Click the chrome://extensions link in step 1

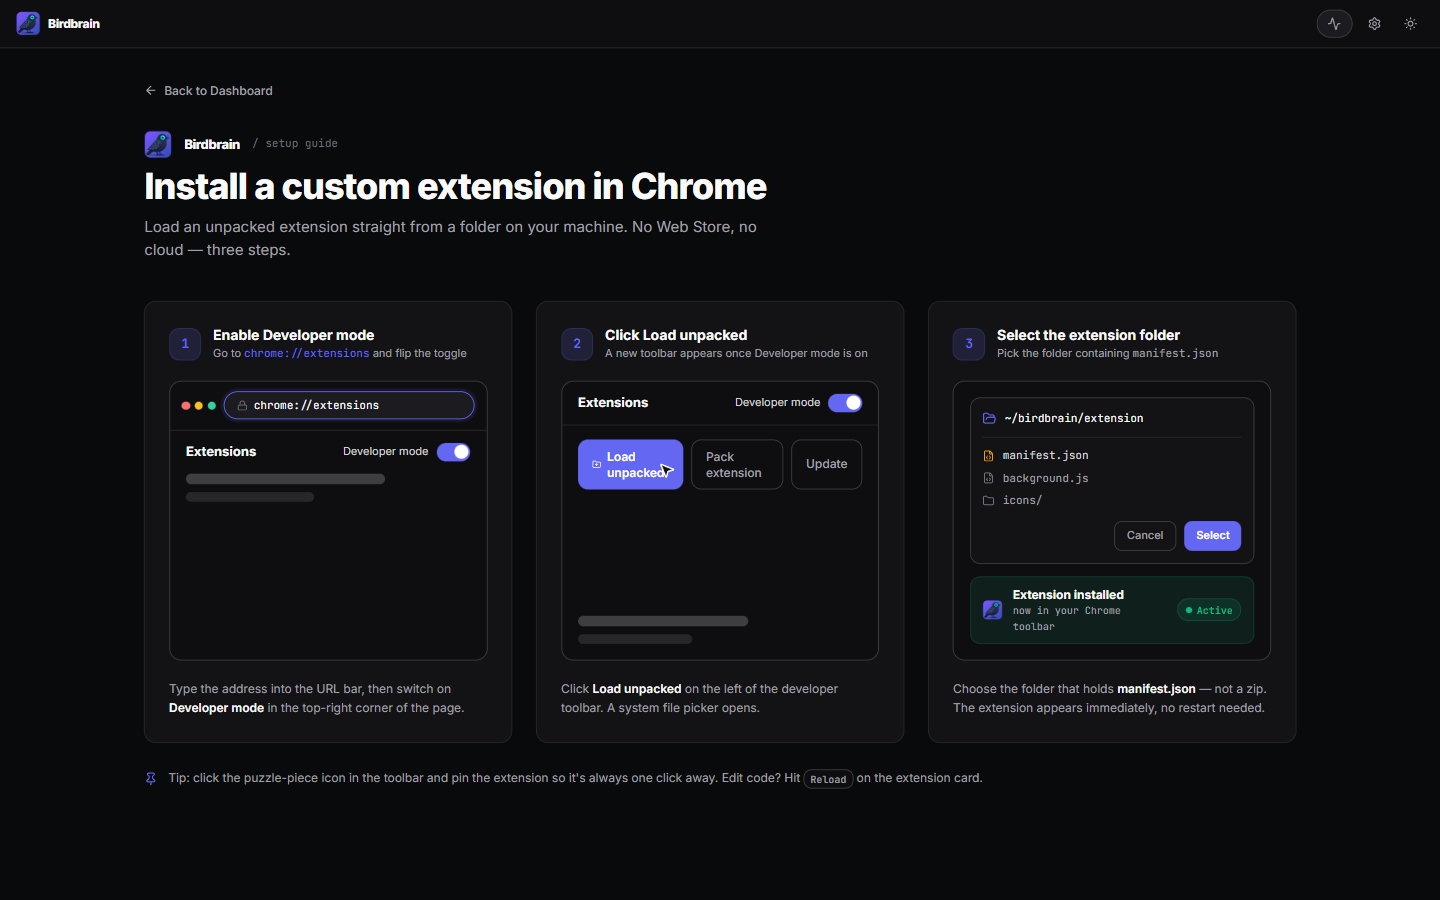point(307,353)
